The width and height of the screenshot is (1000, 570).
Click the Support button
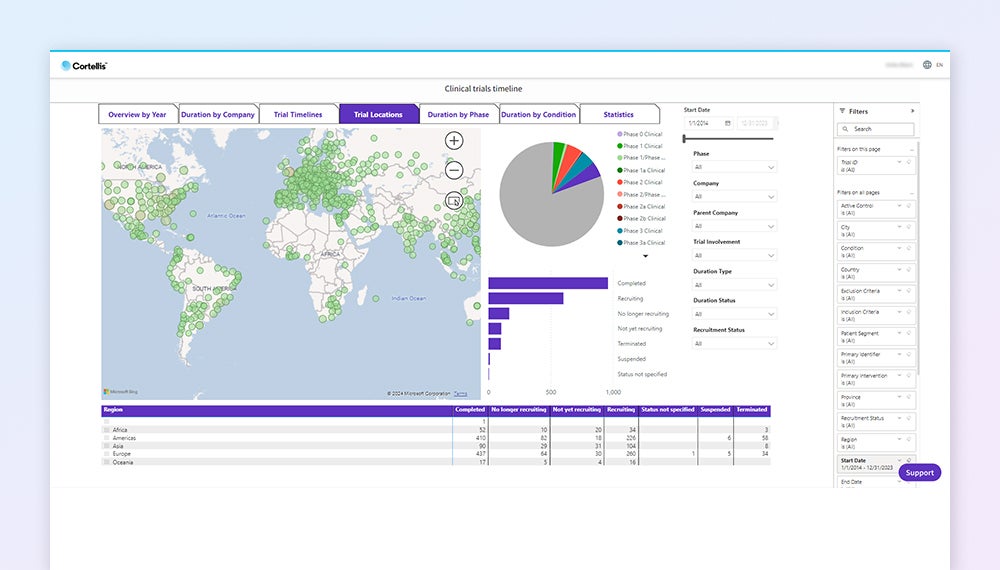(x=919, y=473)
